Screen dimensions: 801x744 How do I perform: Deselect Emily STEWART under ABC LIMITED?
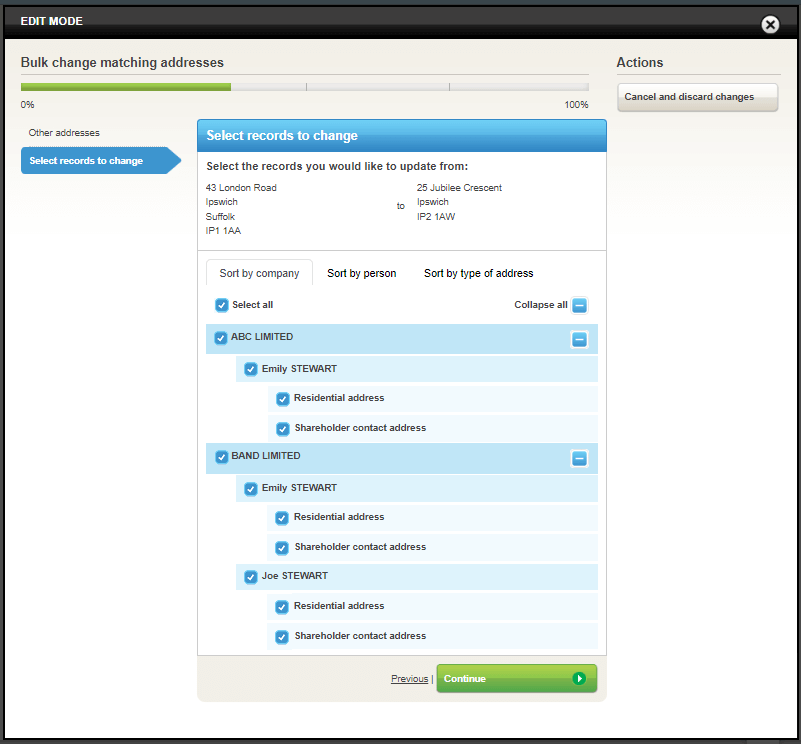(x=251, y=369)
